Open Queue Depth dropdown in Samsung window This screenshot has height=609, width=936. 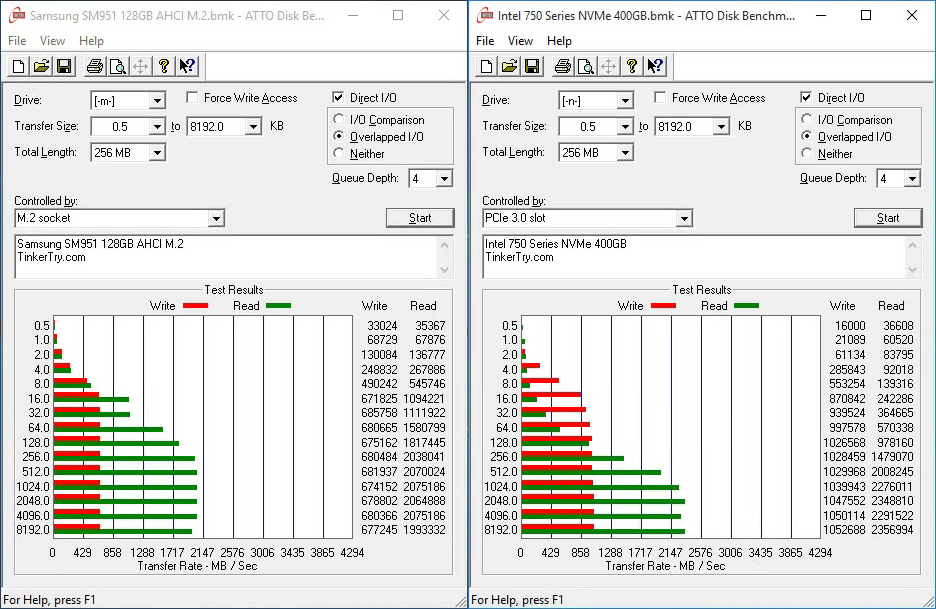(444, 179)
